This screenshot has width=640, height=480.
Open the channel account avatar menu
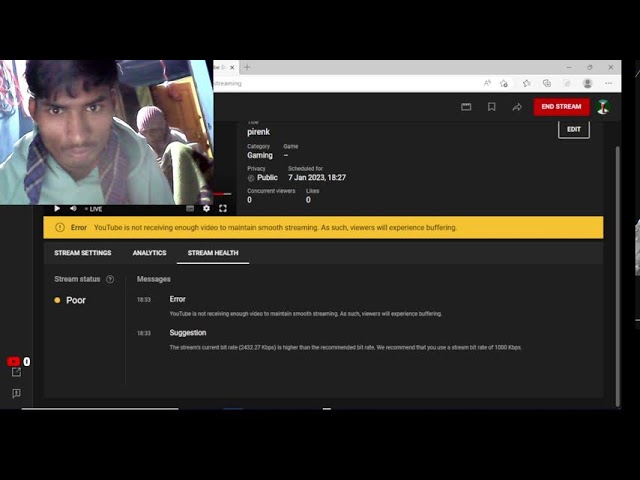[603, 106]
